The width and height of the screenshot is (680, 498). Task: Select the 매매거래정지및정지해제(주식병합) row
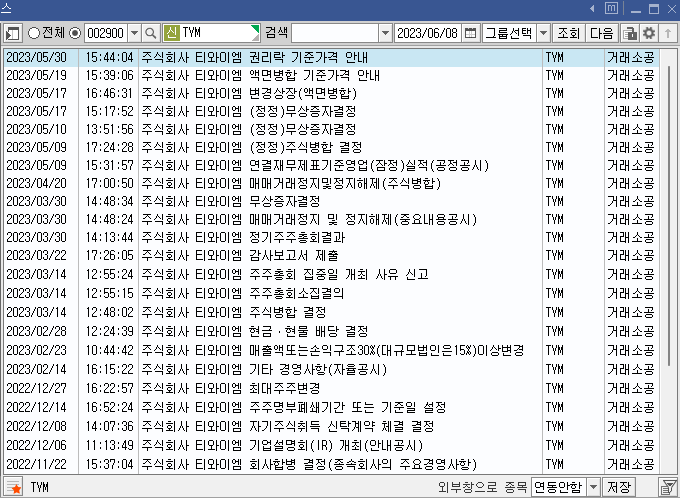point(331,183)
